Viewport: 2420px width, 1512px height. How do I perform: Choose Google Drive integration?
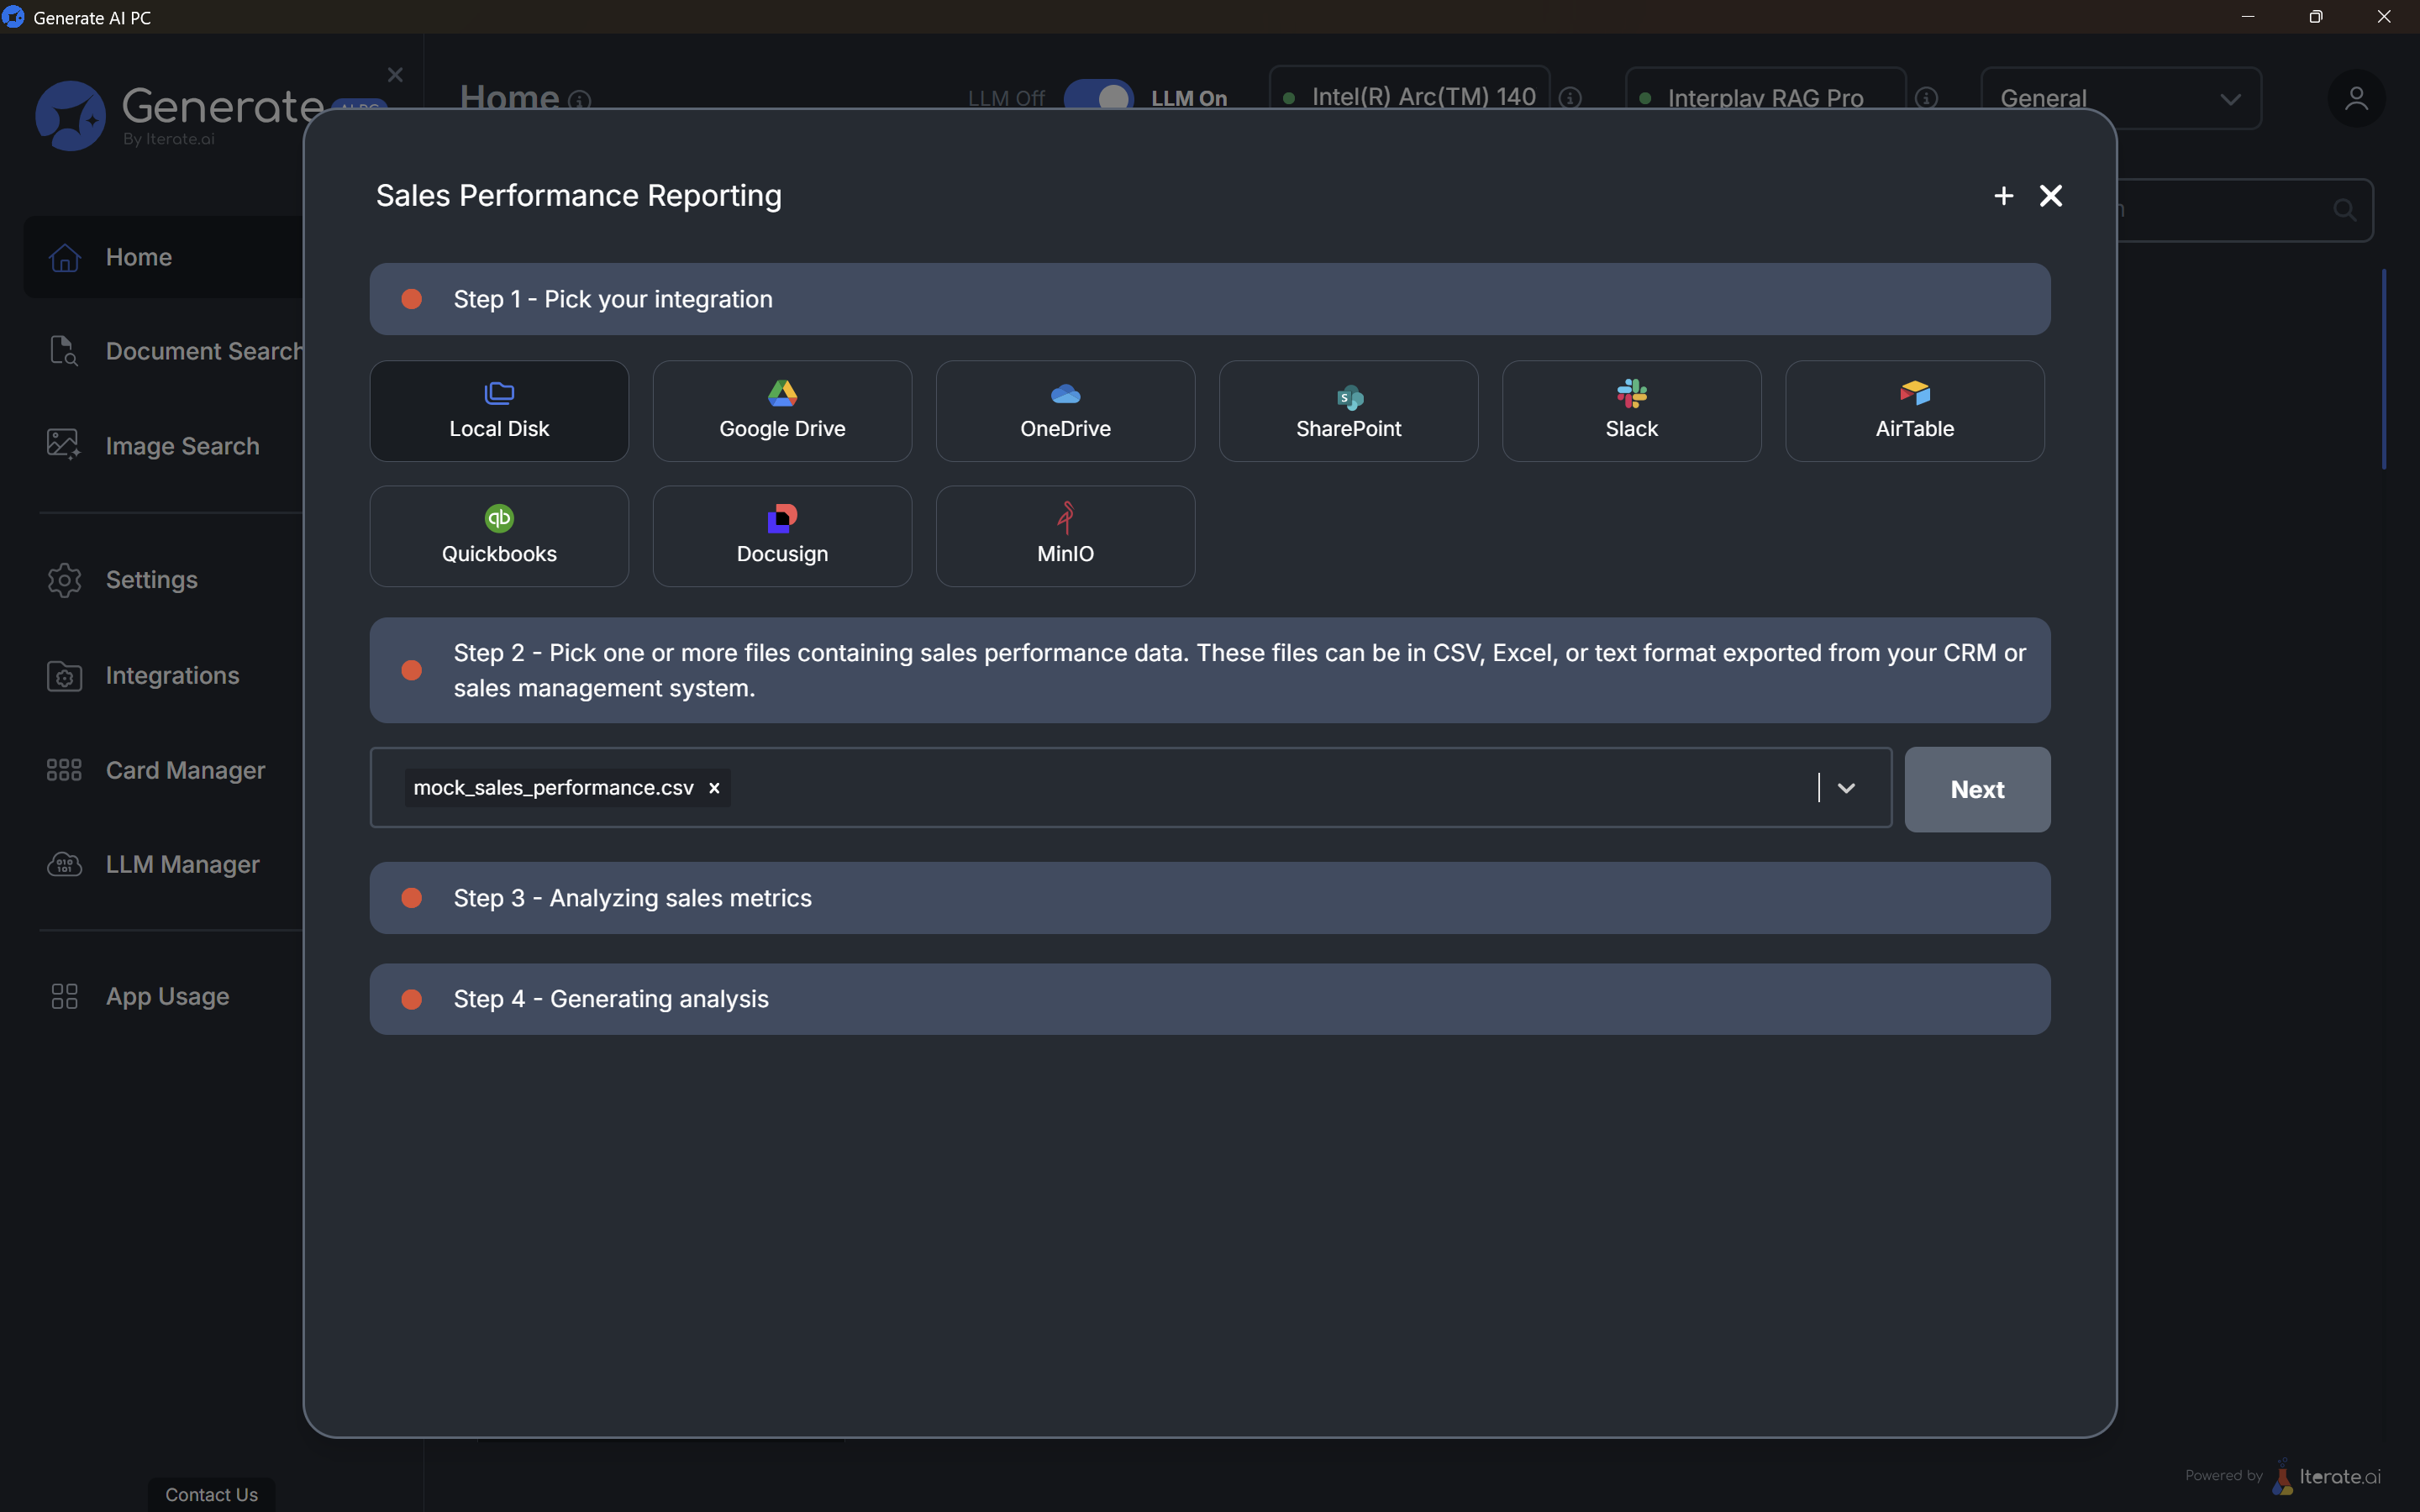(782, 411)
